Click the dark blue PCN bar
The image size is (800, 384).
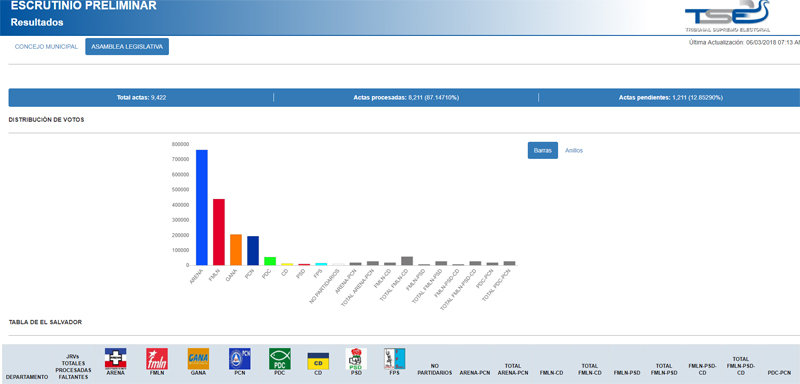(x=253, y=251)
